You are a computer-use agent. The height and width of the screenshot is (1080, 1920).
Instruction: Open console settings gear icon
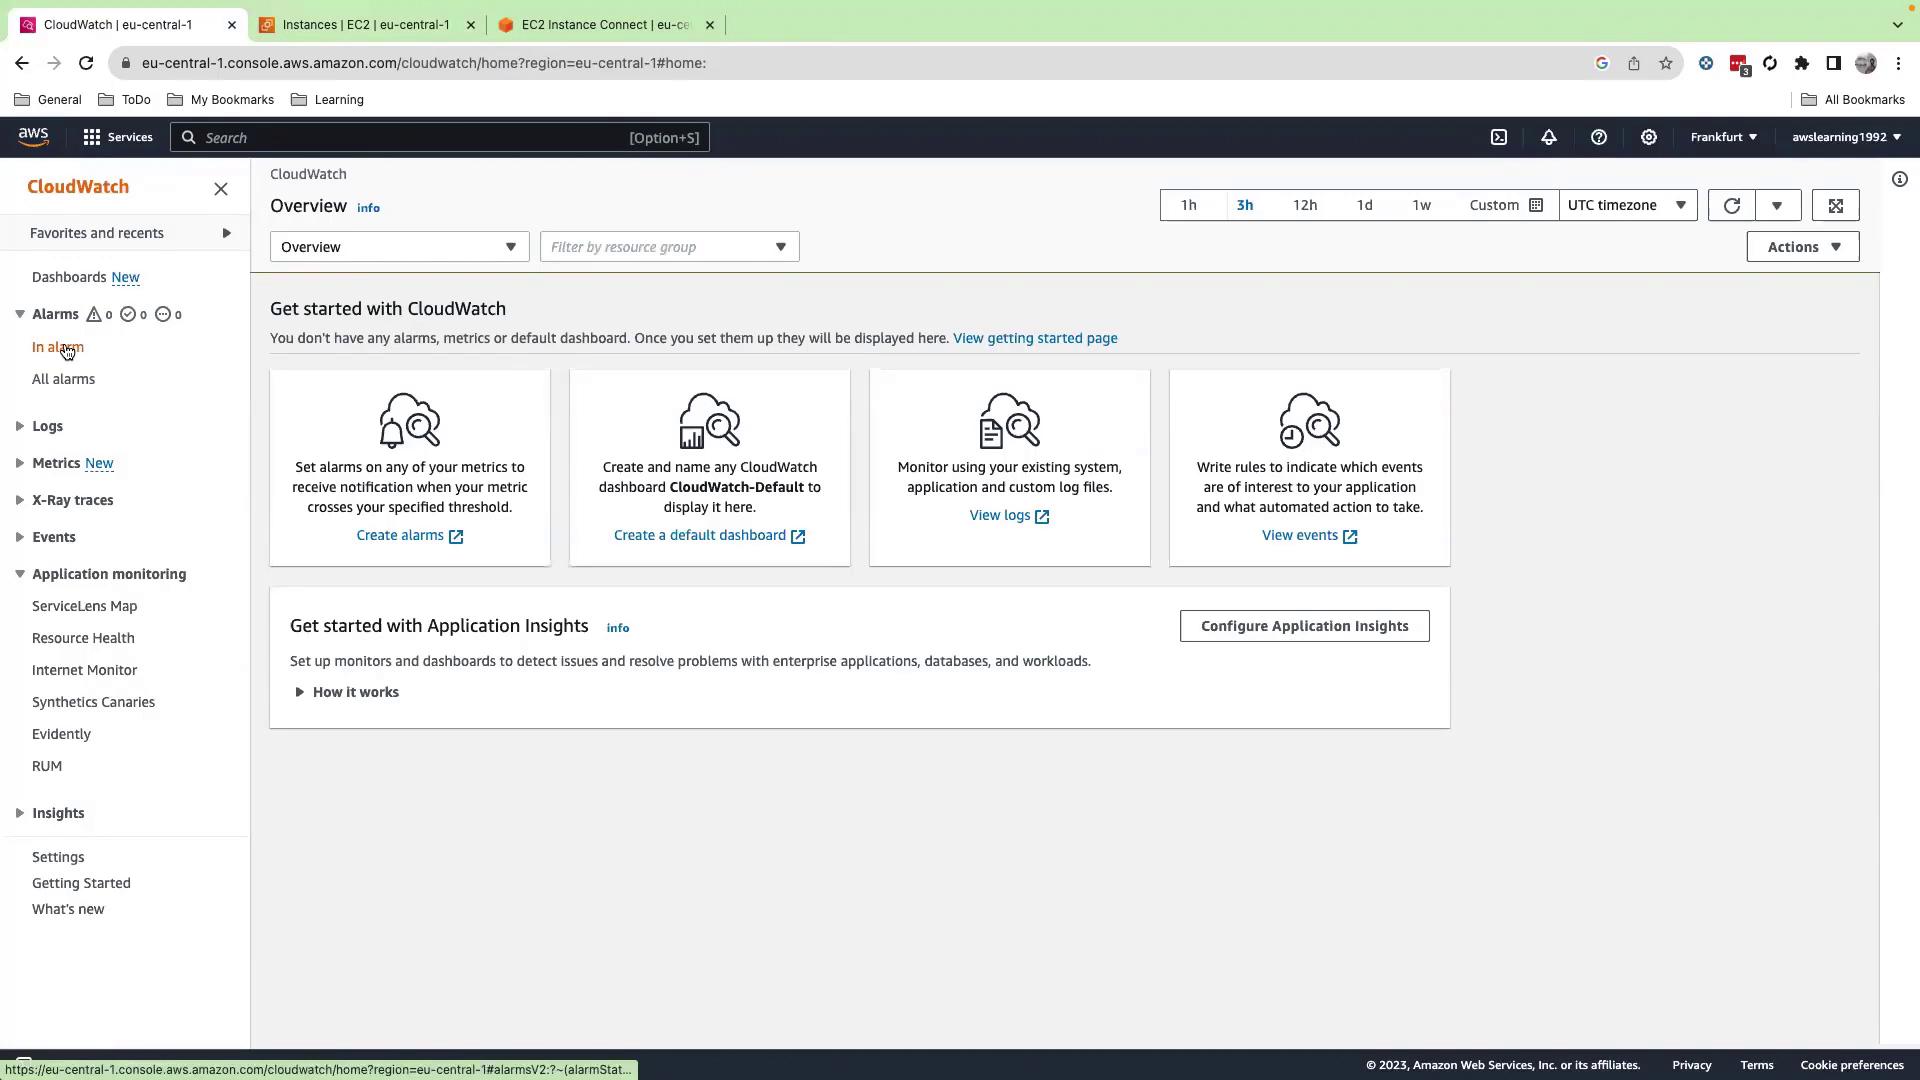(1648, 137)
